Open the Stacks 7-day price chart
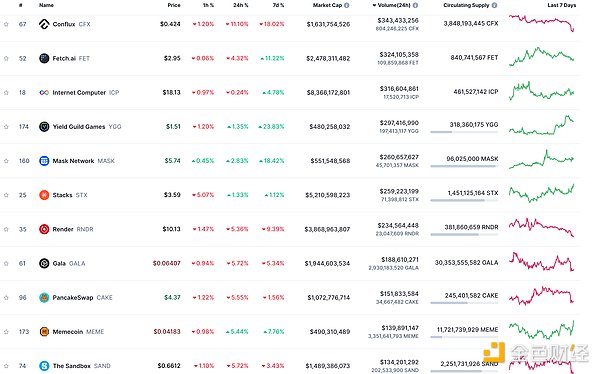600x374 pixels. [541, 193]
